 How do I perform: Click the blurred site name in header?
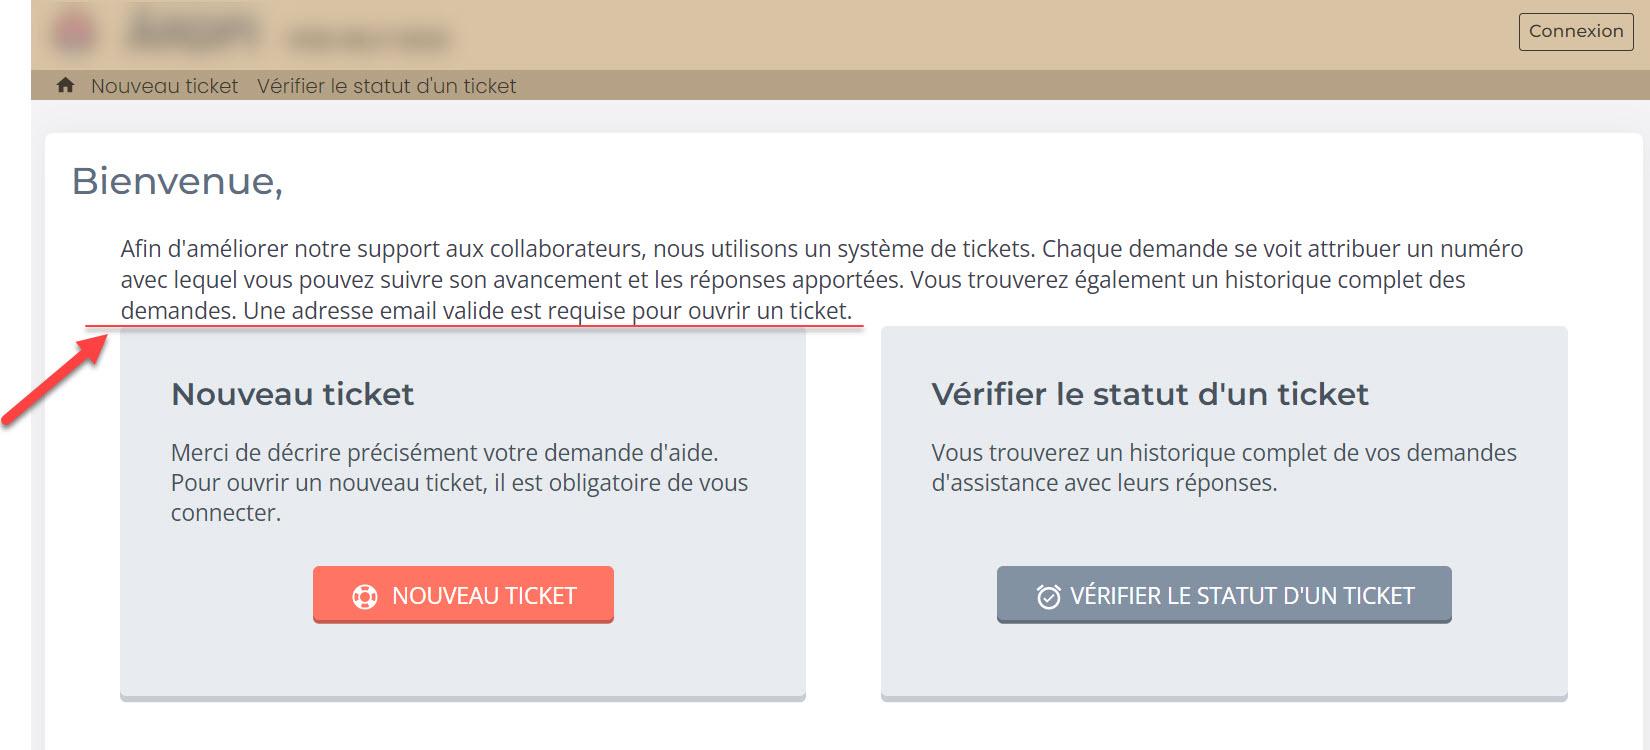pos(191,32)
